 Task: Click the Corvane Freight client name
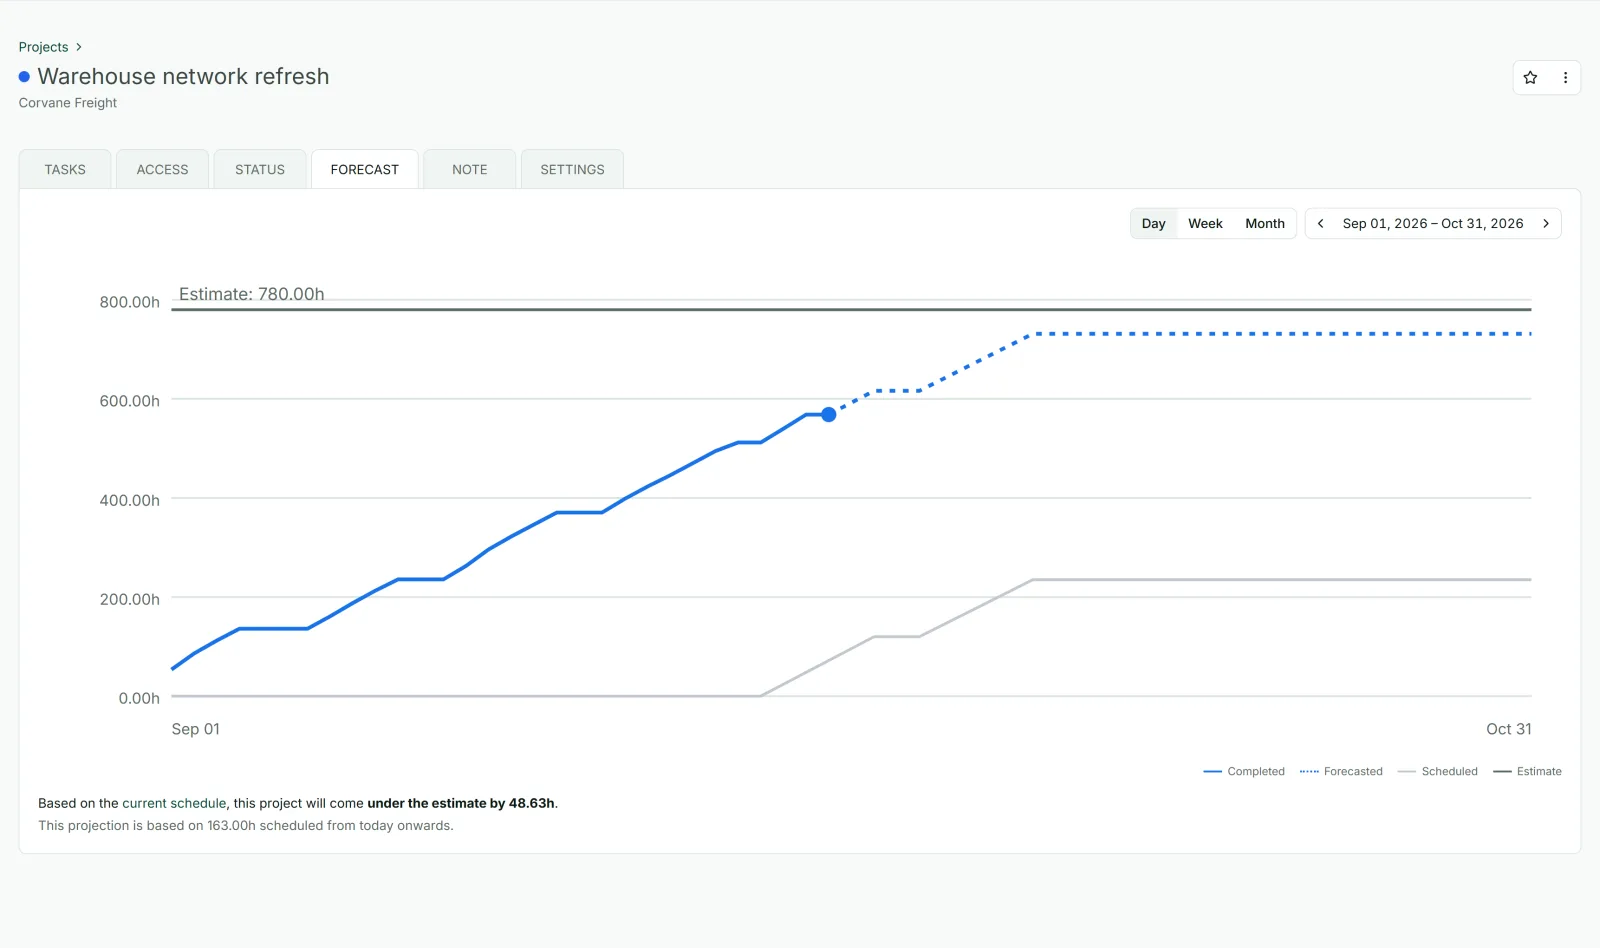68,103
